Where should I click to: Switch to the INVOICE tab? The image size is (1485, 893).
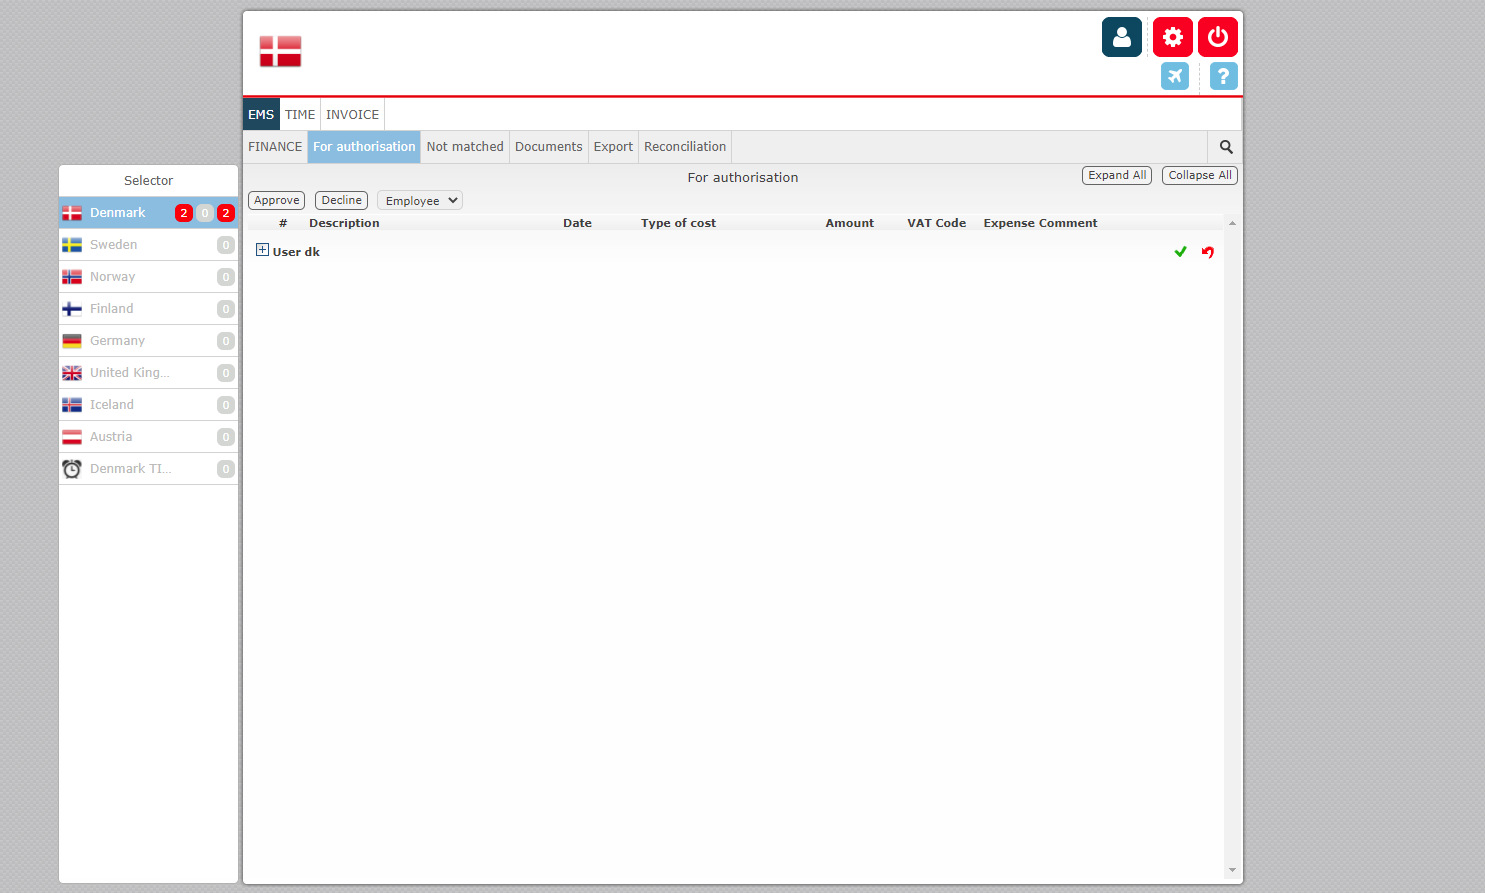(352, 114)
